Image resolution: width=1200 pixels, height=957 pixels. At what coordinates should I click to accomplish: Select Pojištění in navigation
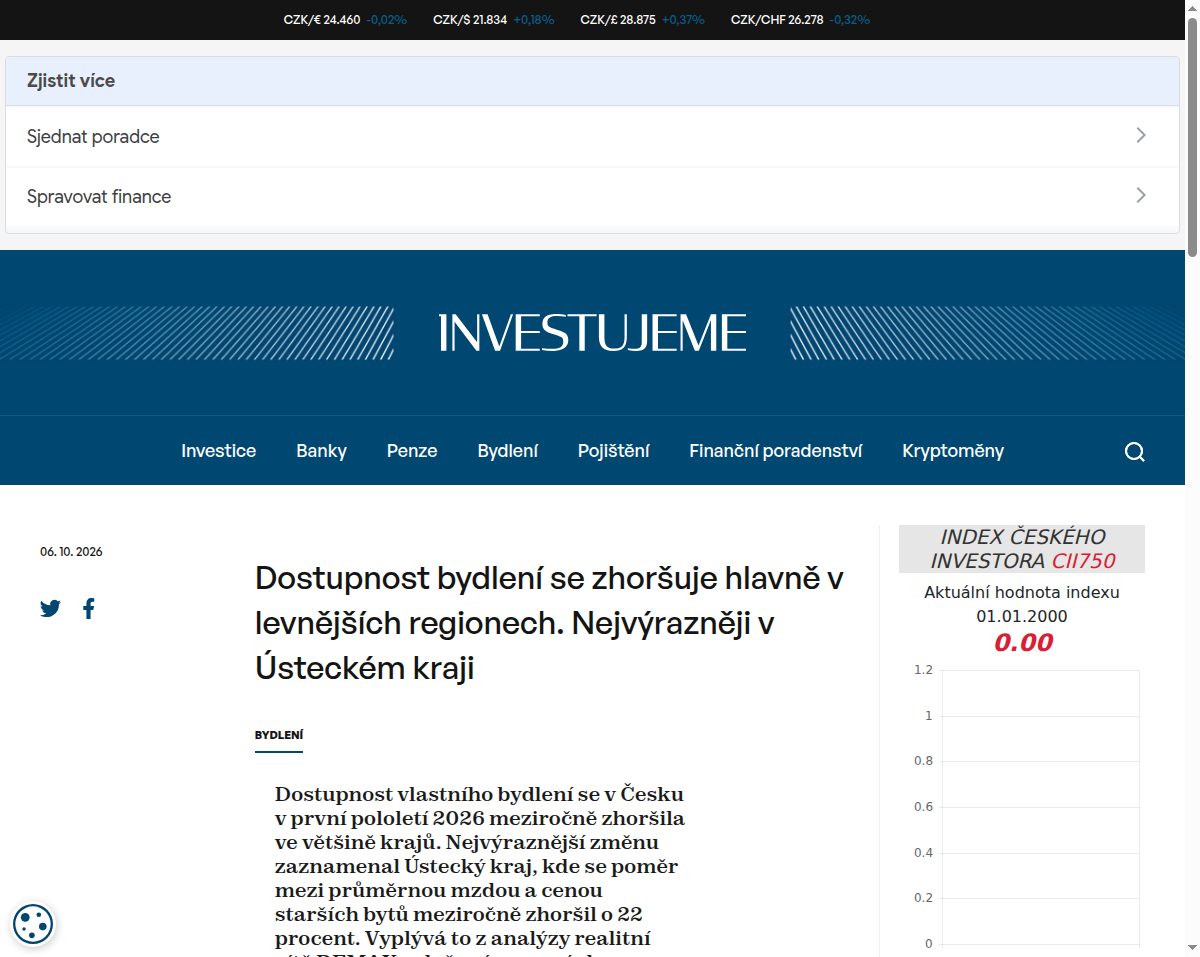click(x=613, y=451)
